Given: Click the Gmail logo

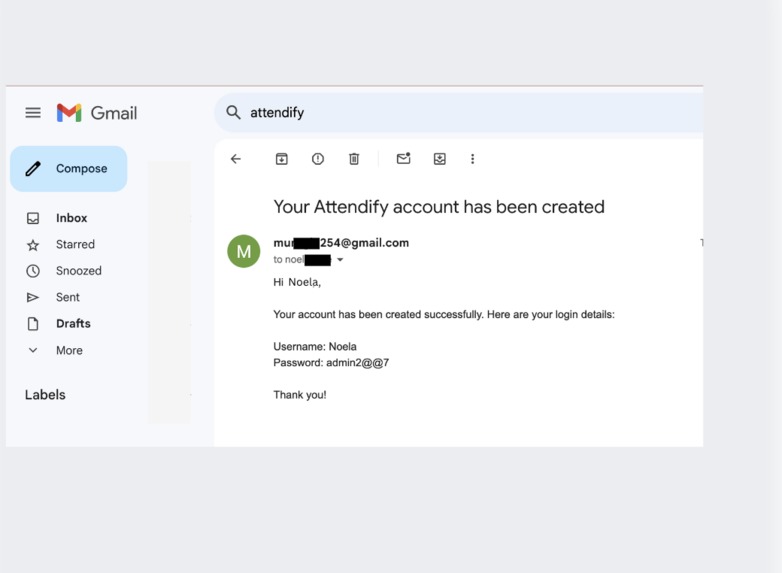Looking at the screenshot, I should click(x=97, y=113).
